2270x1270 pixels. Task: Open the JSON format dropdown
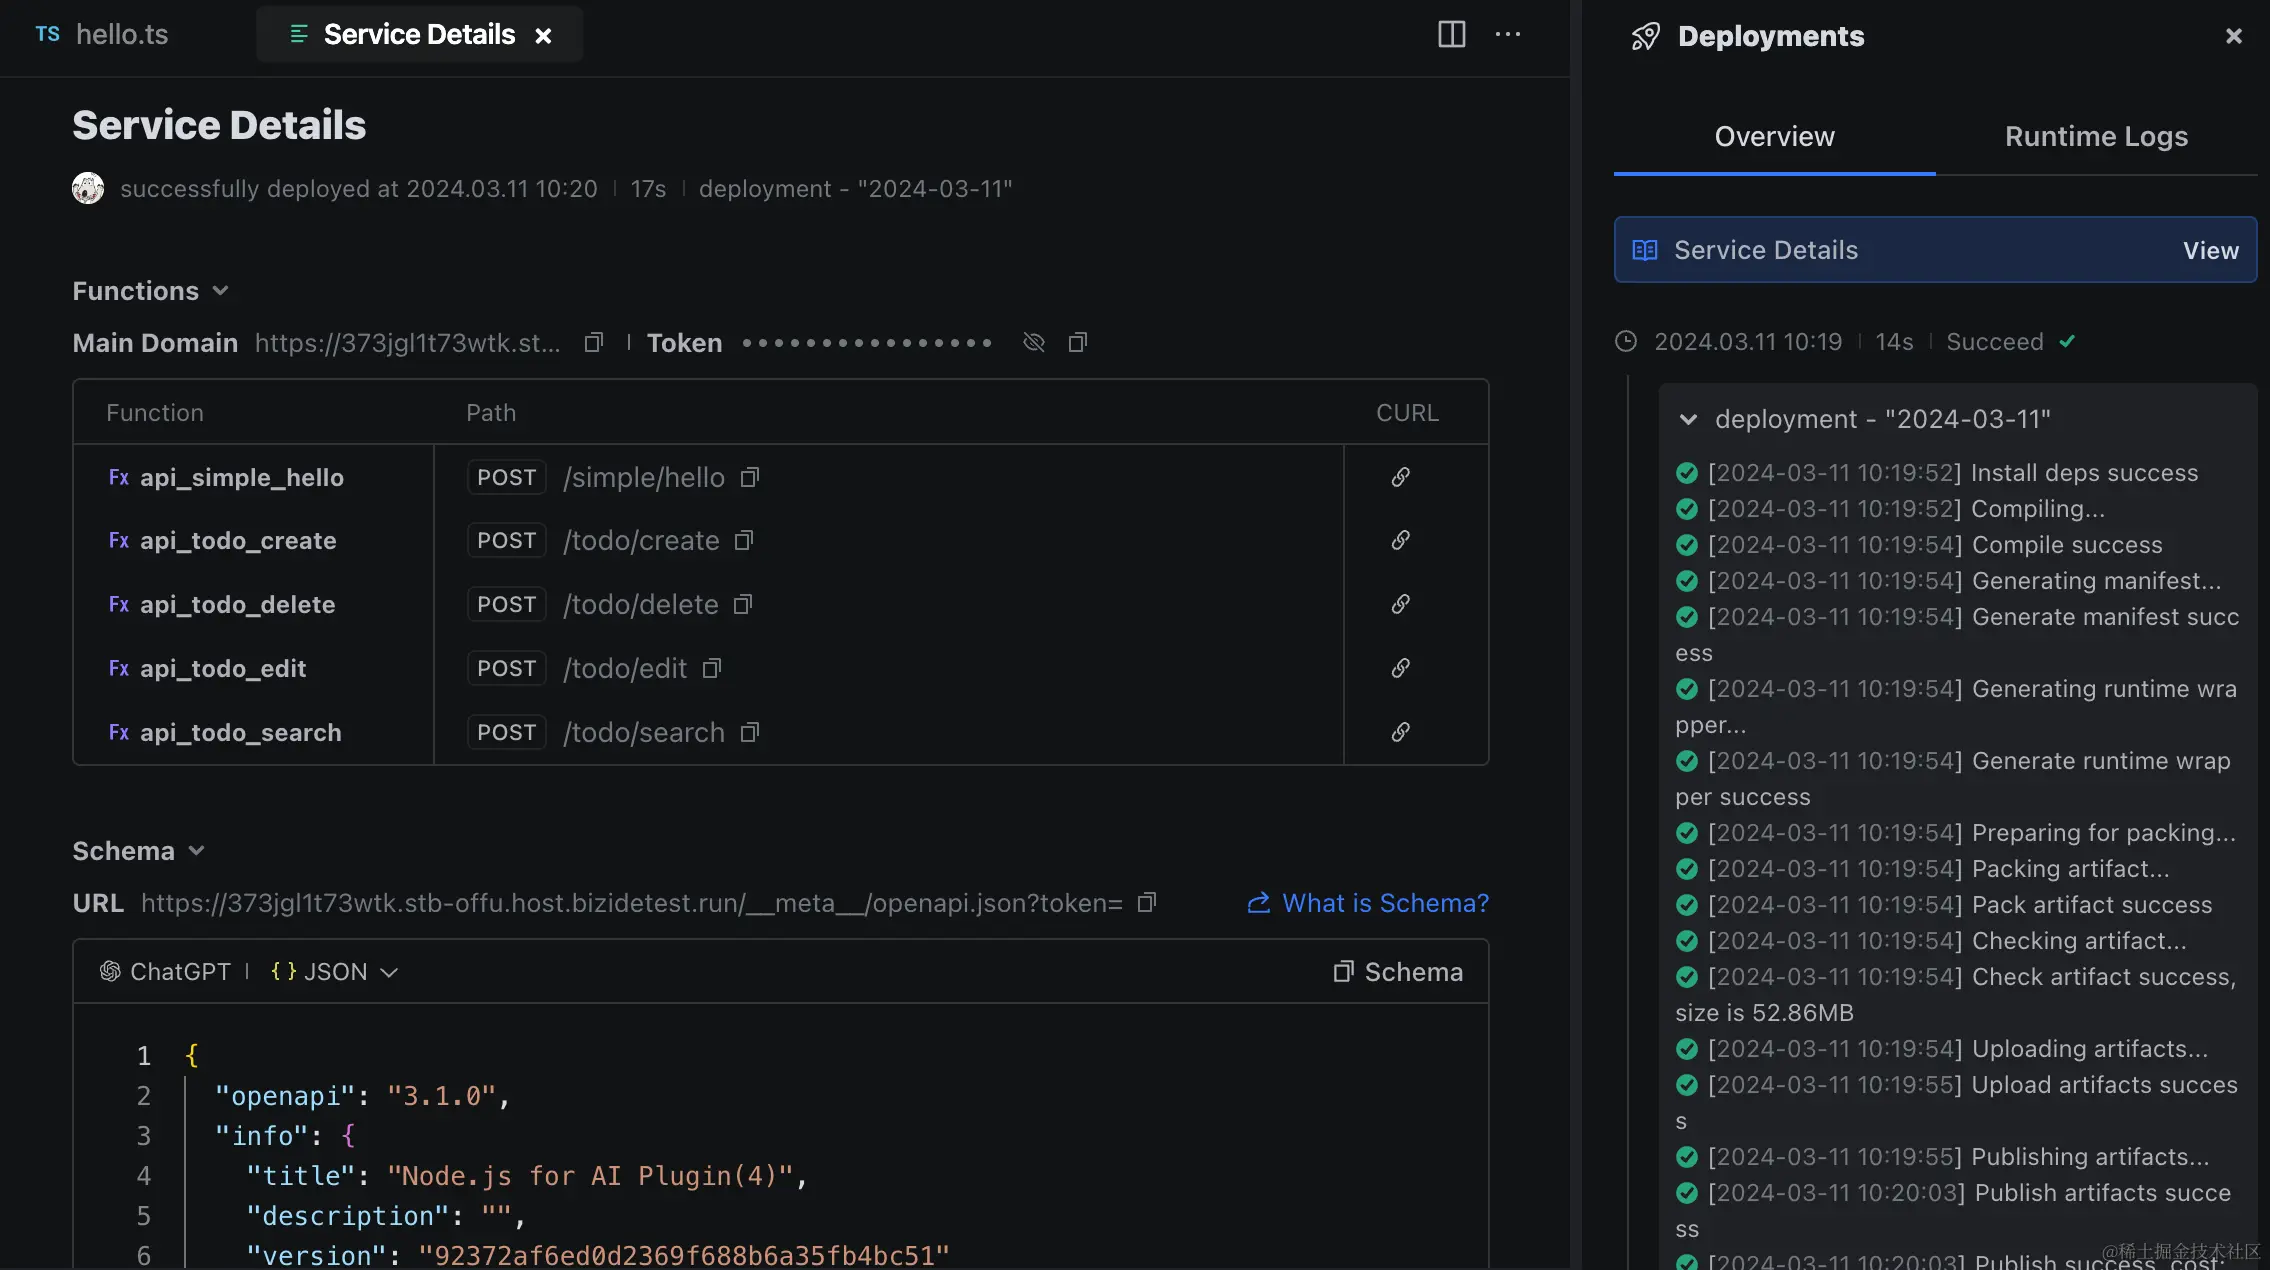pyautogui.click(x=389, y=971)
